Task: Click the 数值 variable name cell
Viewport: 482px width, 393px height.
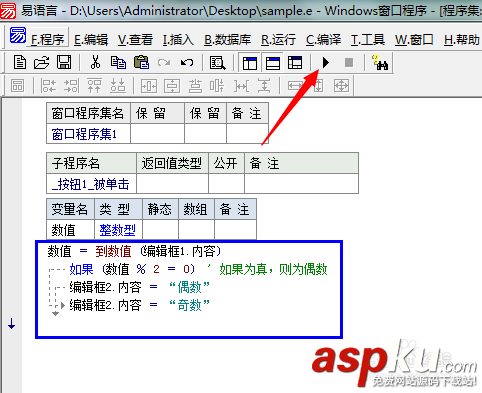Action: (x=71, y=230)
